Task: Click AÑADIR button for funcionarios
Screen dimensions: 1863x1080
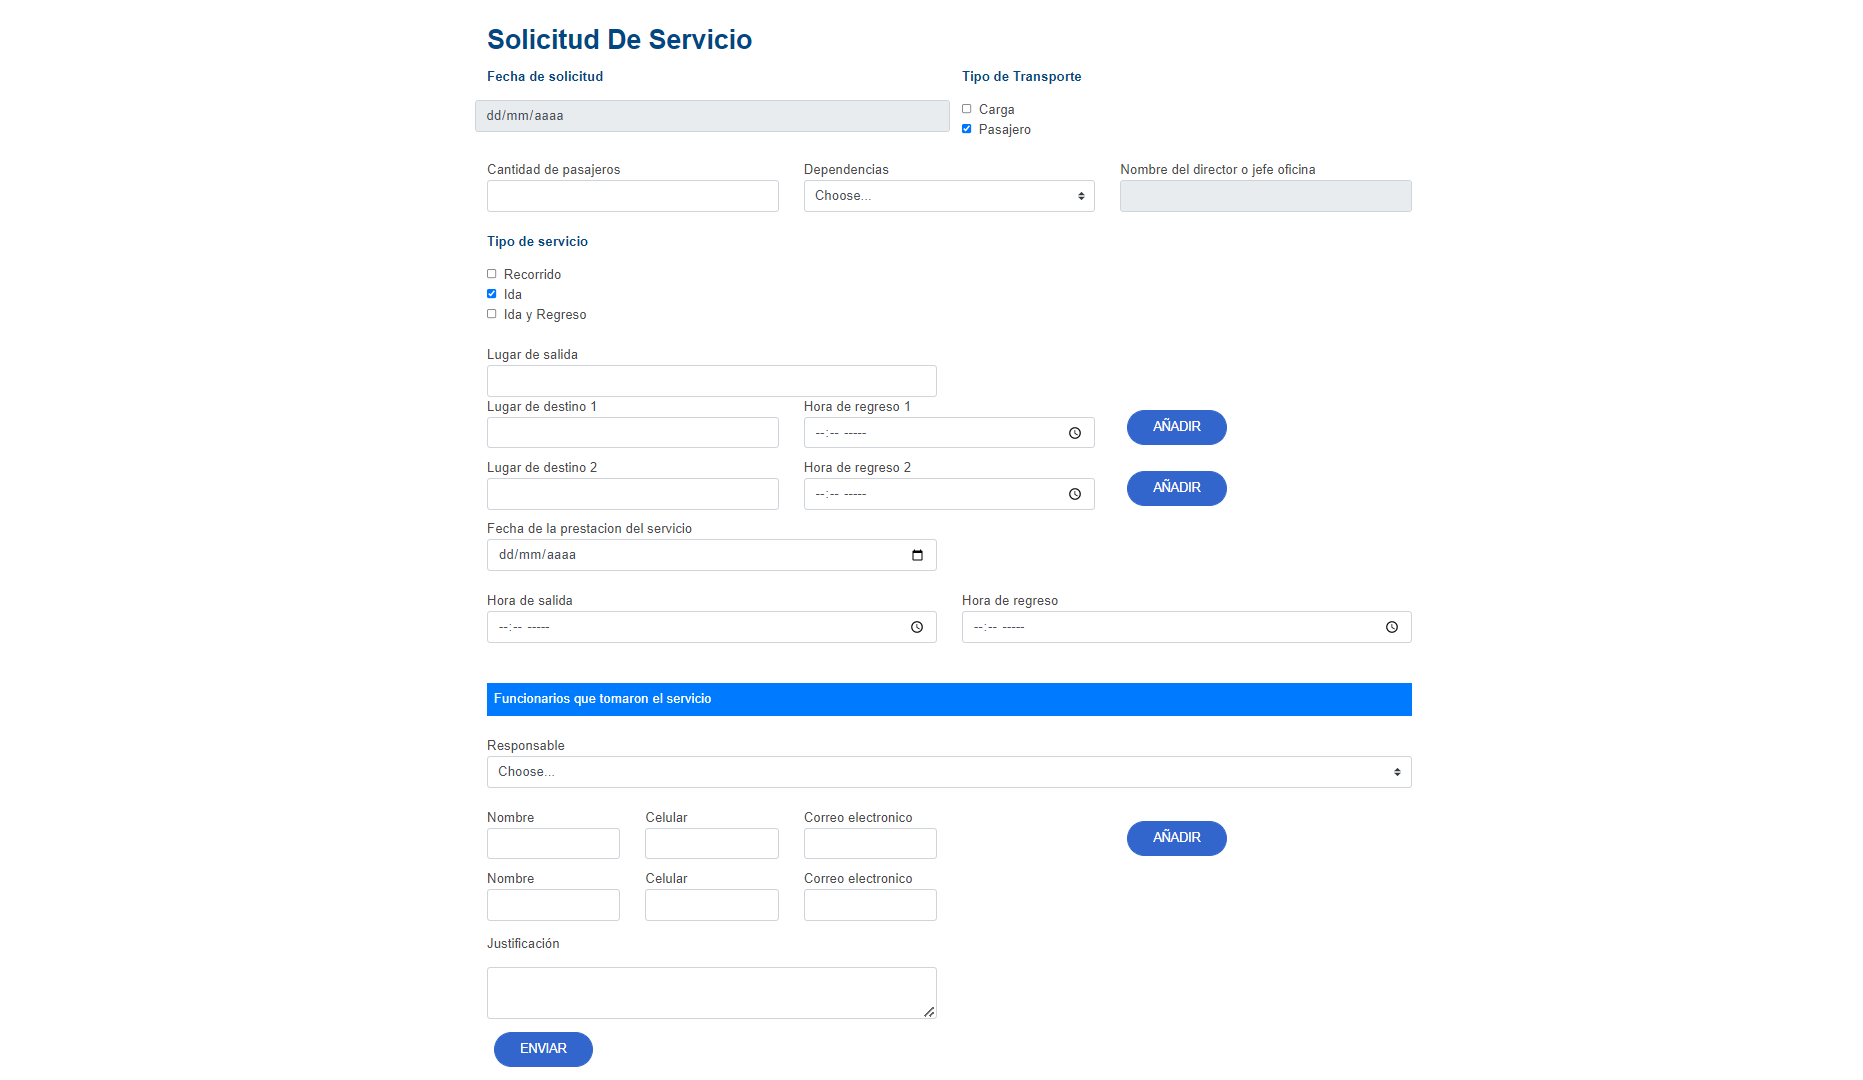Action: pos(1176,838)
